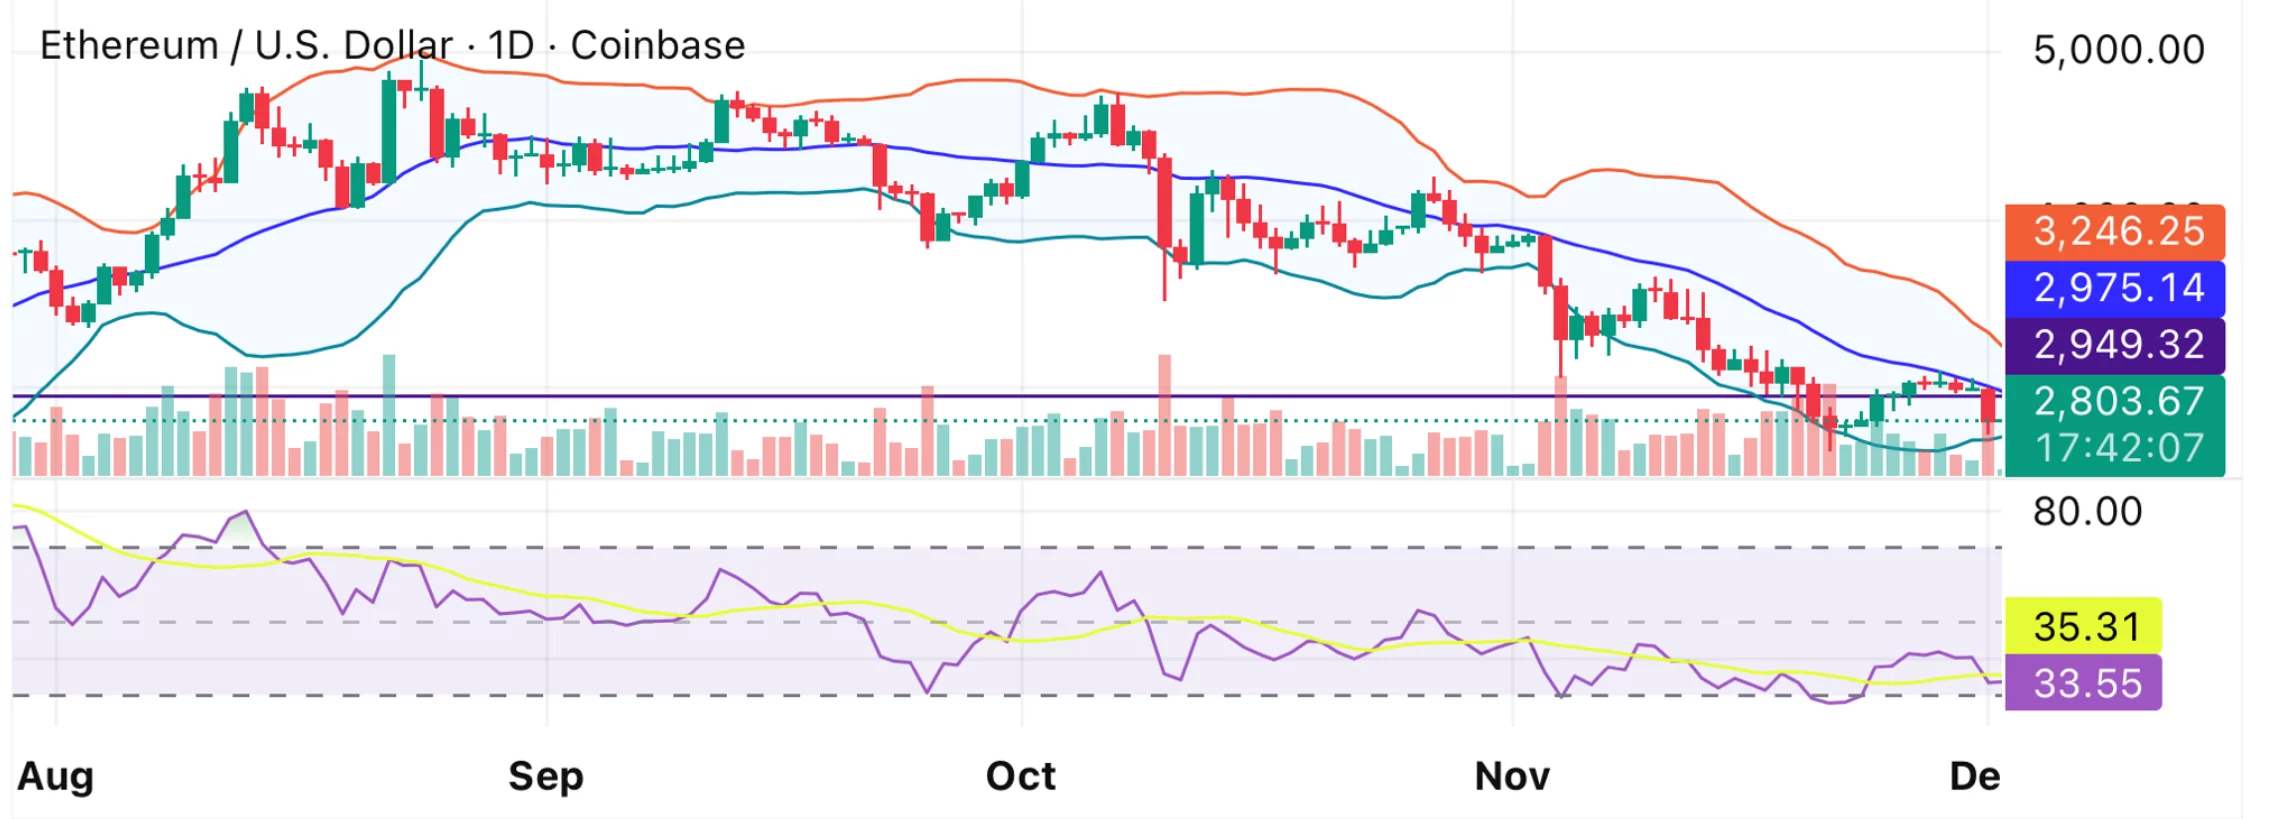Click the 5,000.00 price axis label
This screenshot has width=2273, height=819.
pos(2118,50)
